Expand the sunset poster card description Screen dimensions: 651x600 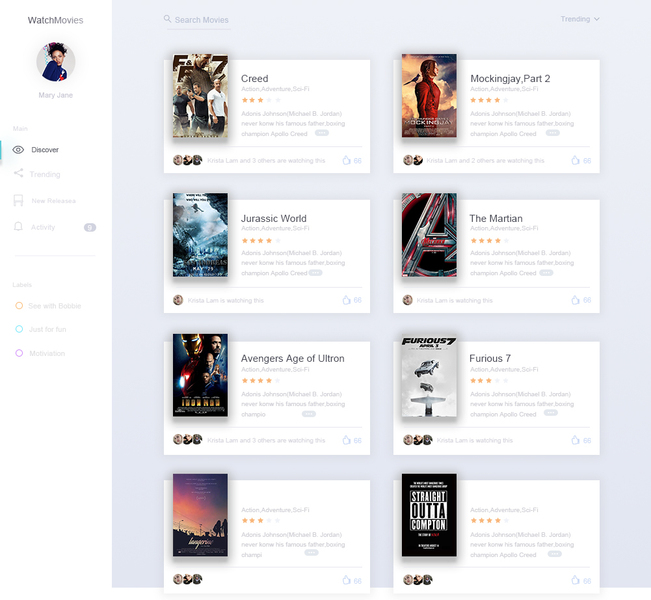click(311, 553)
